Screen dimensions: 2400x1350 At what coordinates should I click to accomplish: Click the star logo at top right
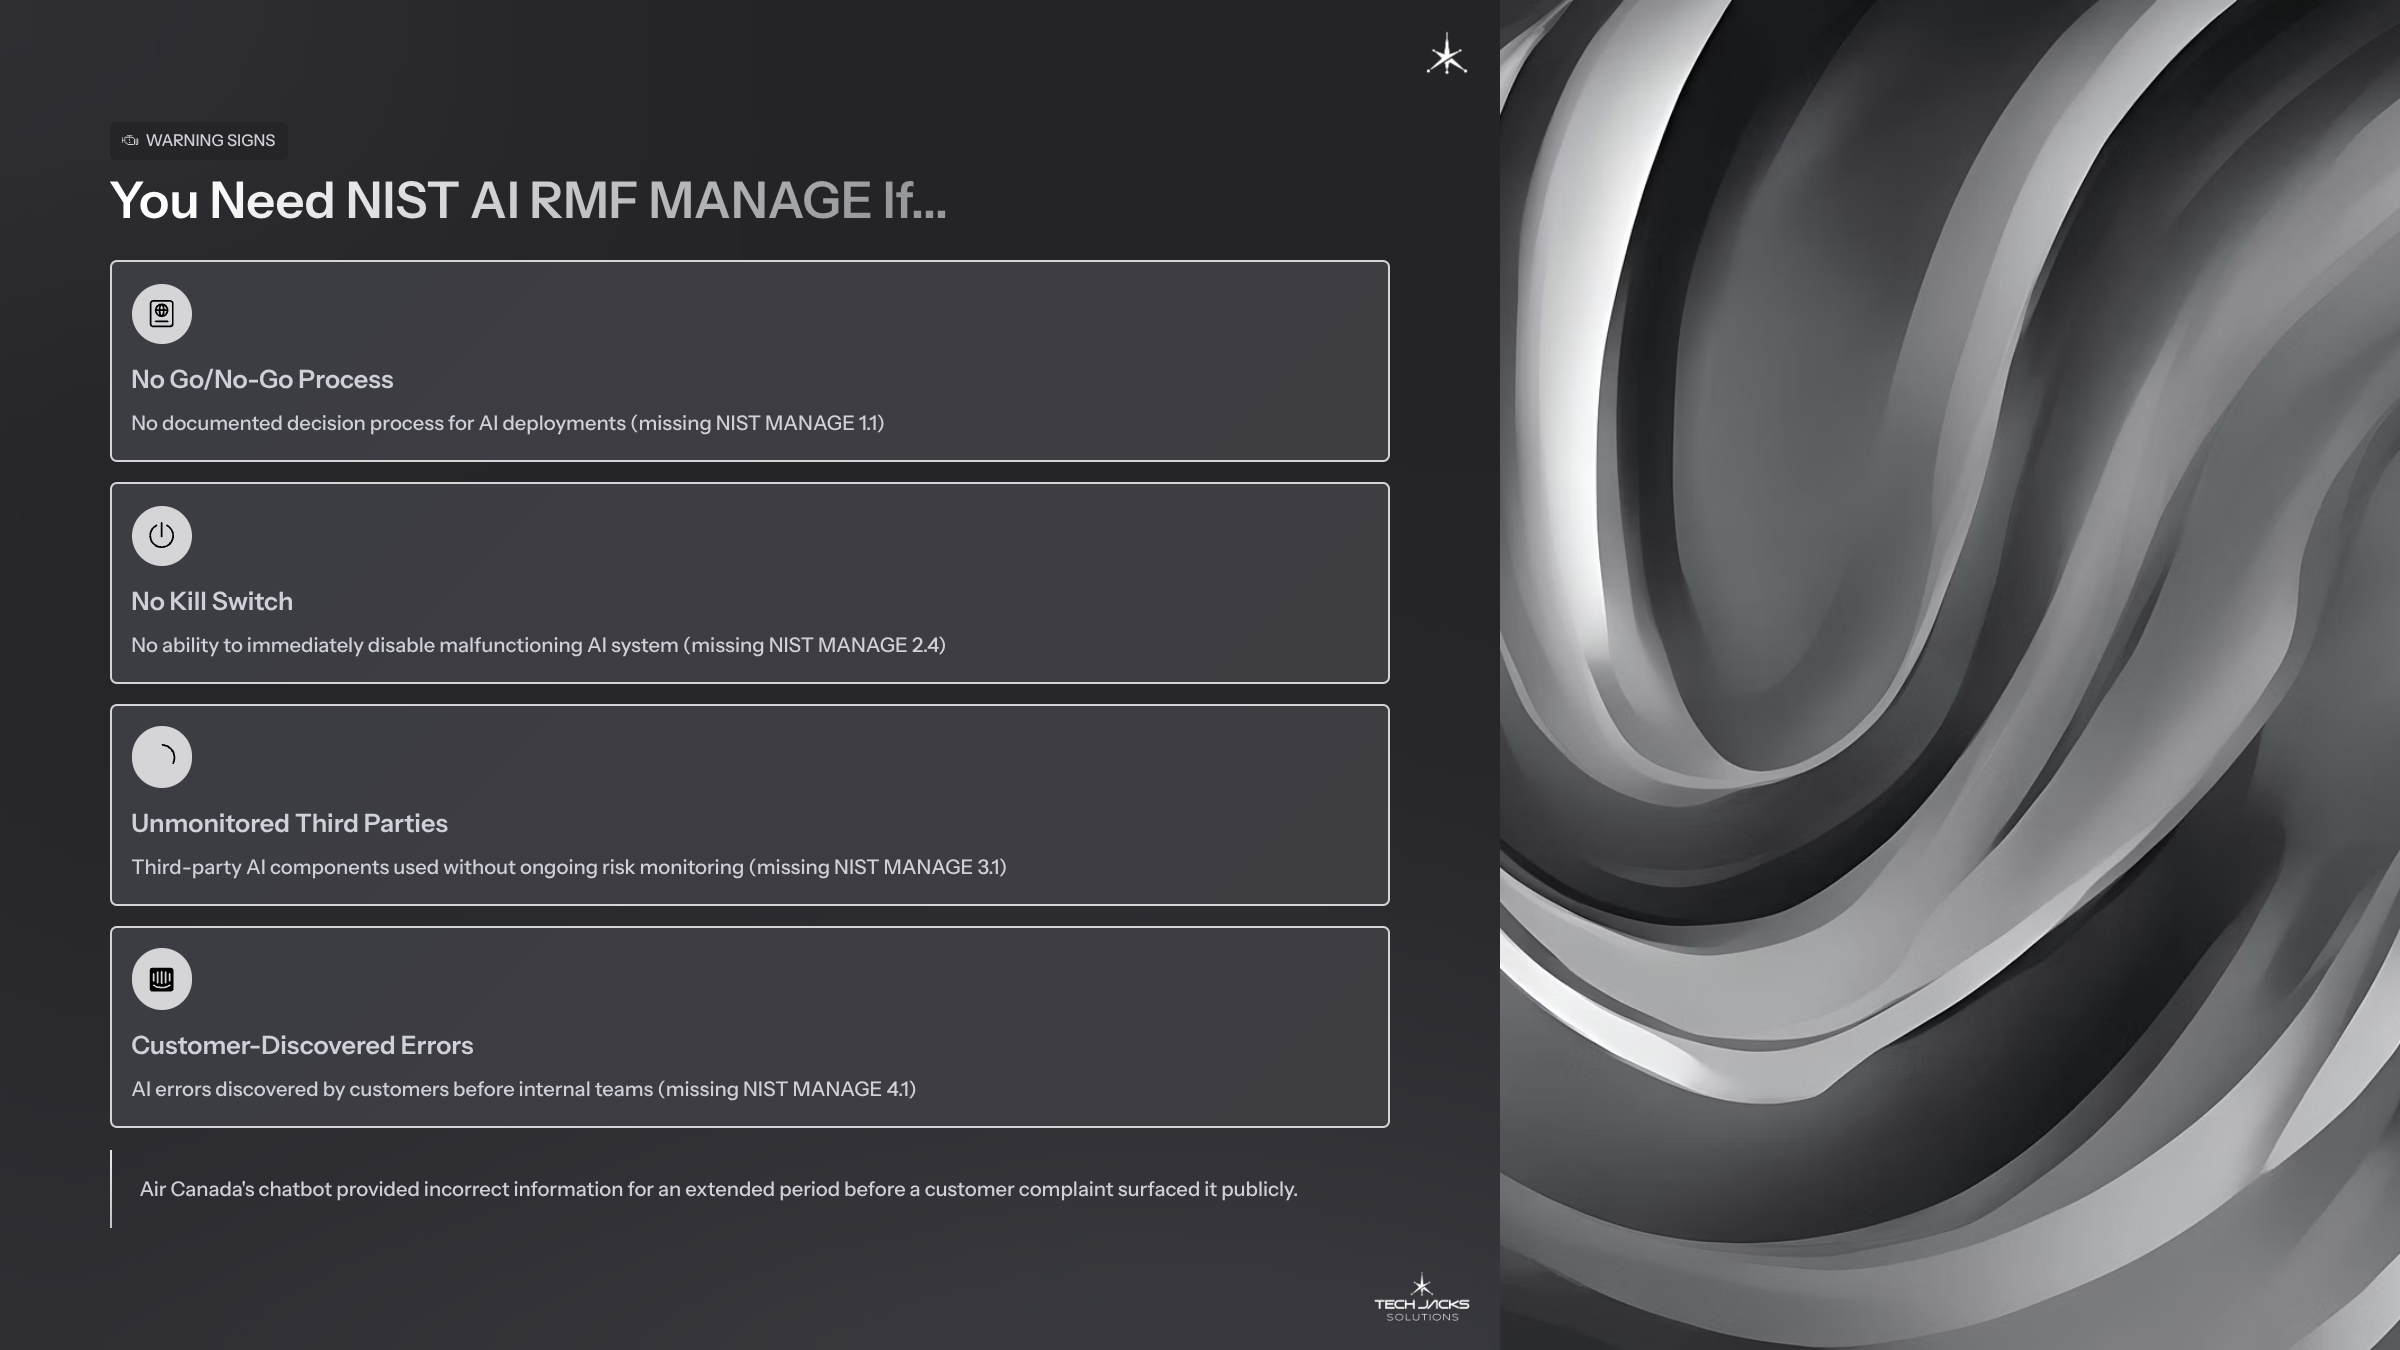[1446, 55]
